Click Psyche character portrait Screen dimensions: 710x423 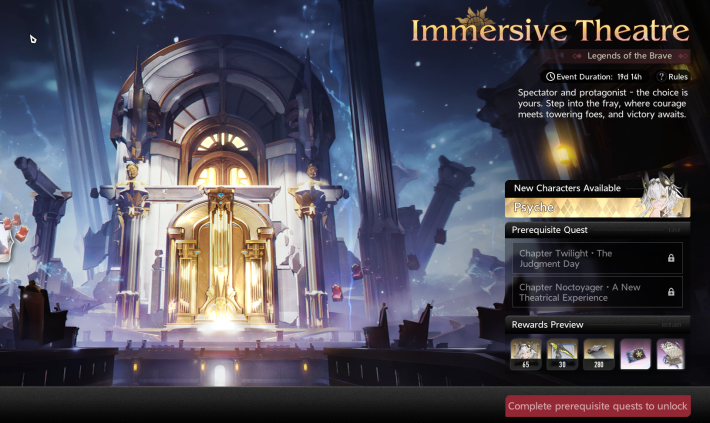pyautogui.click(x=662, y=193)
